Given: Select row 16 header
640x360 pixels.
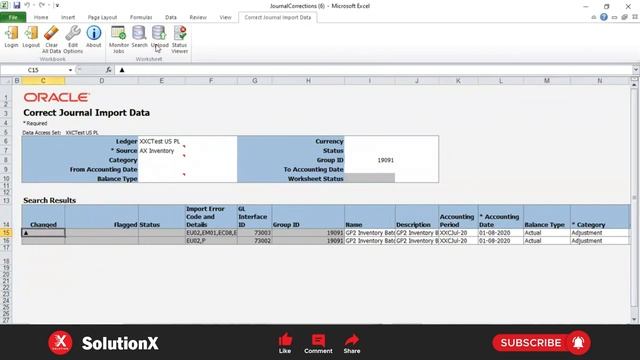Looking at the screenshot, I should 6,241.
